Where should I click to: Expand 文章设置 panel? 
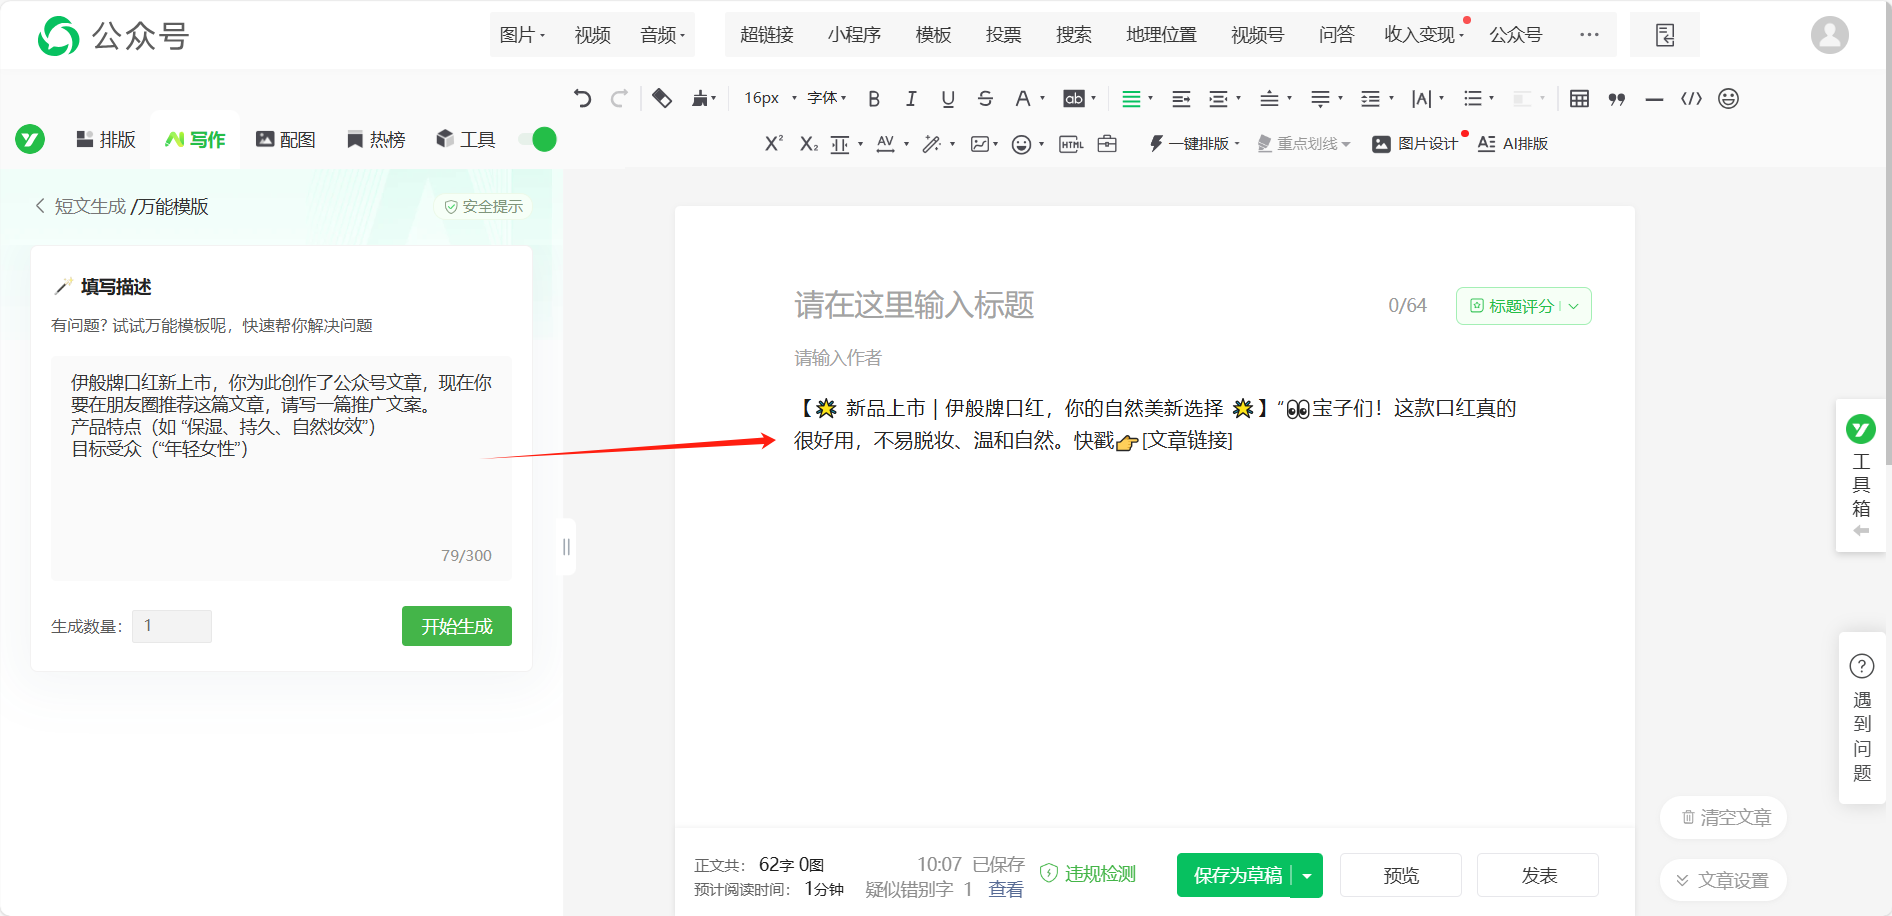tap(1724, 880)
